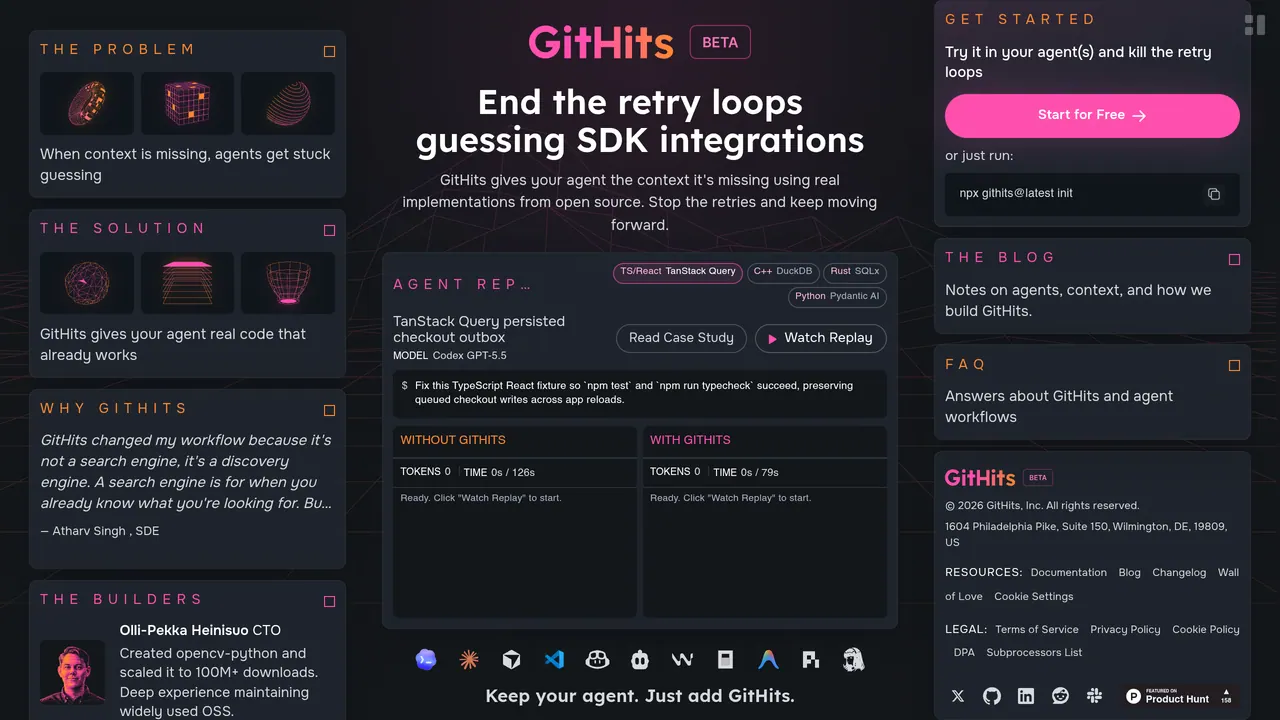Open the Subprocessors List link
Image resolution: width=1280 pixels, height=720 pixels.
click(x=1034, y=653)
